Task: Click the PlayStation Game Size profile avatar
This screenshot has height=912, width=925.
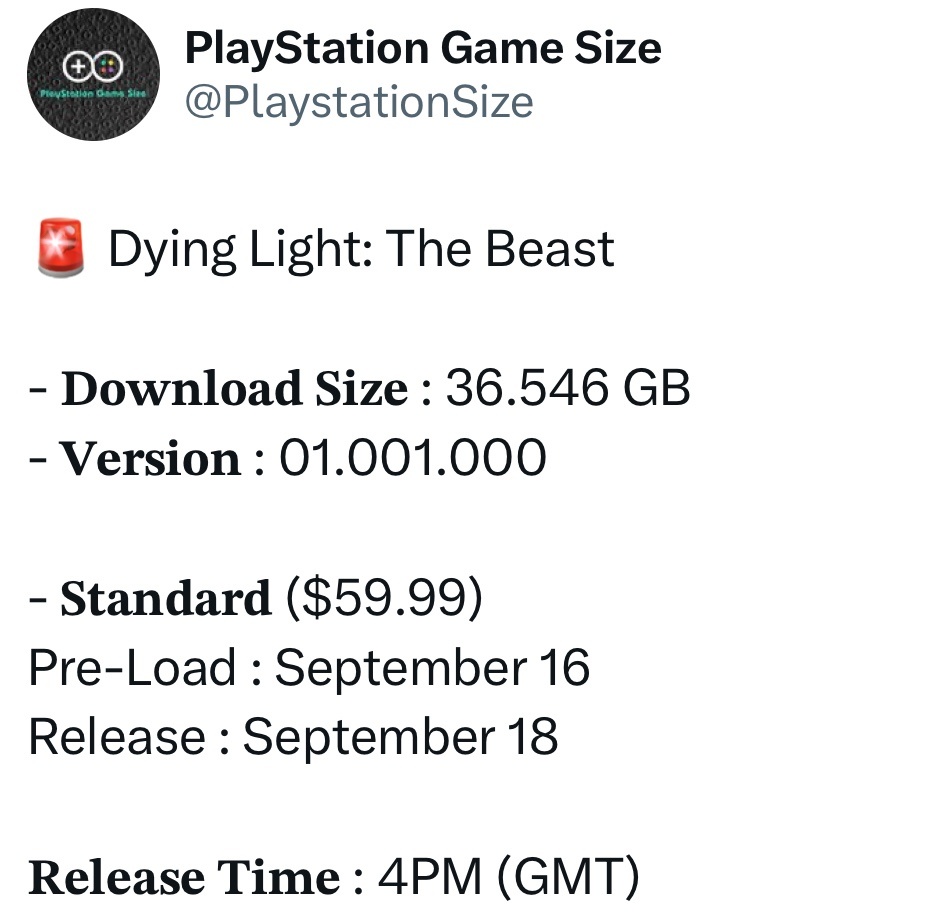Action: [93, 75]
